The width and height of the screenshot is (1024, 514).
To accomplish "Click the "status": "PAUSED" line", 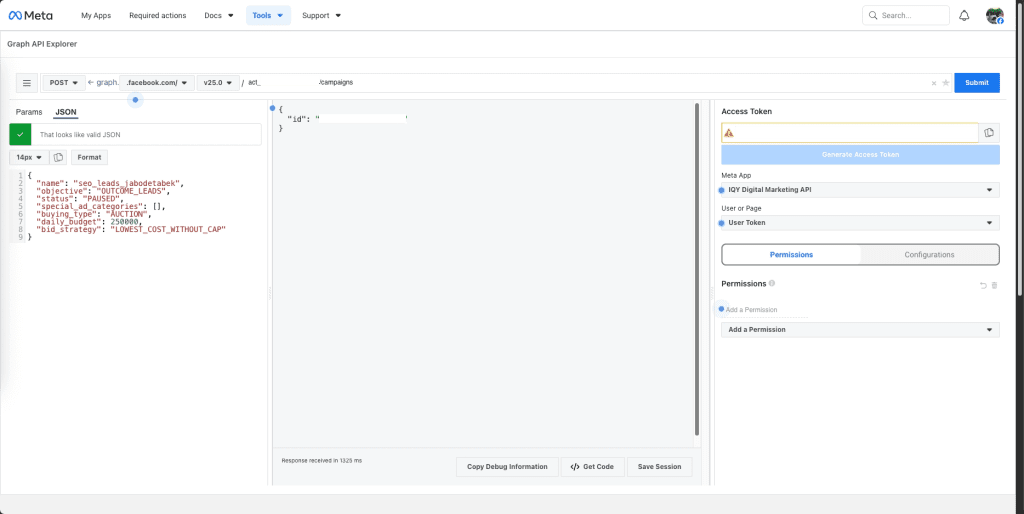I will pyautogui.click(x=80, y=199).
